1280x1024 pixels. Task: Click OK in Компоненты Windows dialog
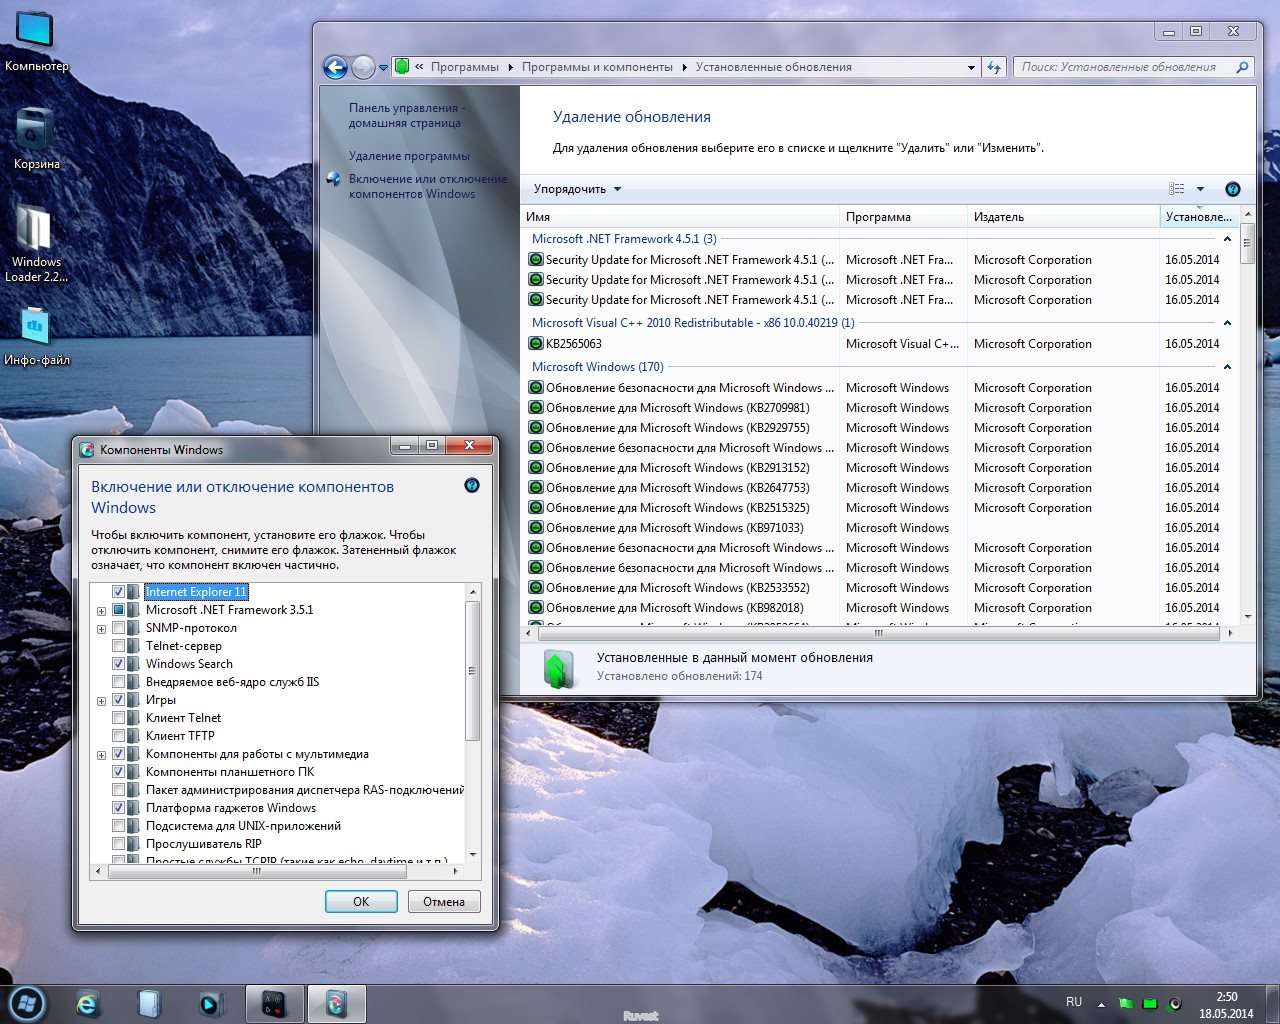pos(361,901)
